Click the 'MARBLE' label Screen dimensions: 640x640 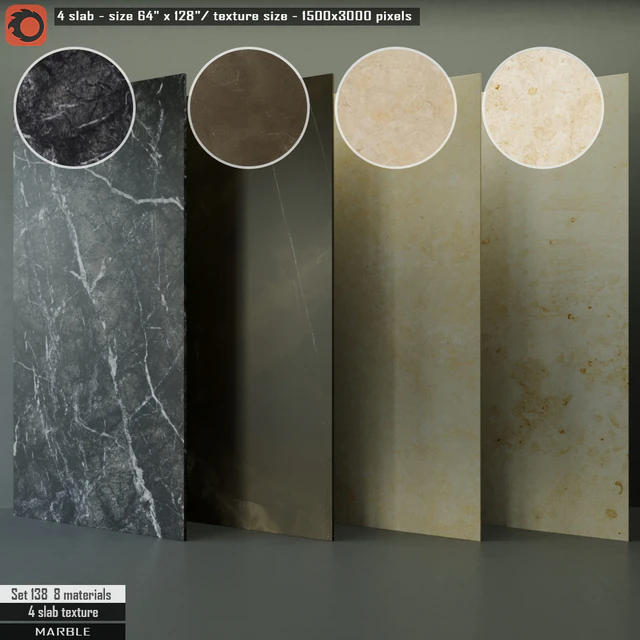[x=62, y=631]
